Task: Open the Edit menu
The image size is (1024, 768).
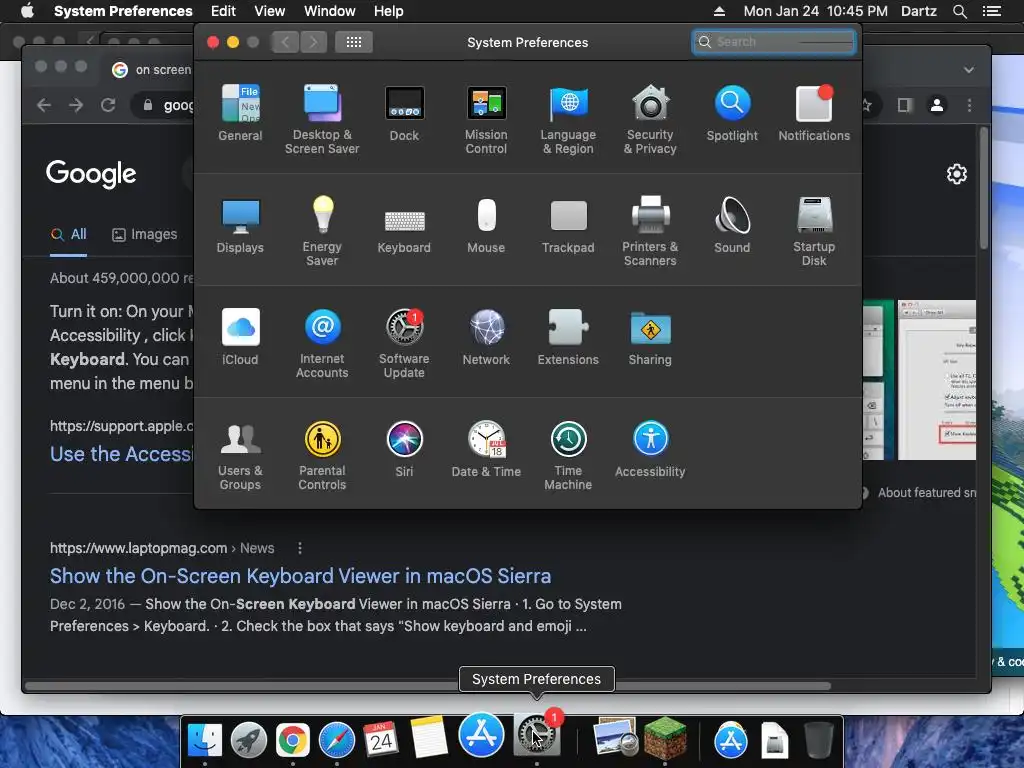Action: point(223,11)
